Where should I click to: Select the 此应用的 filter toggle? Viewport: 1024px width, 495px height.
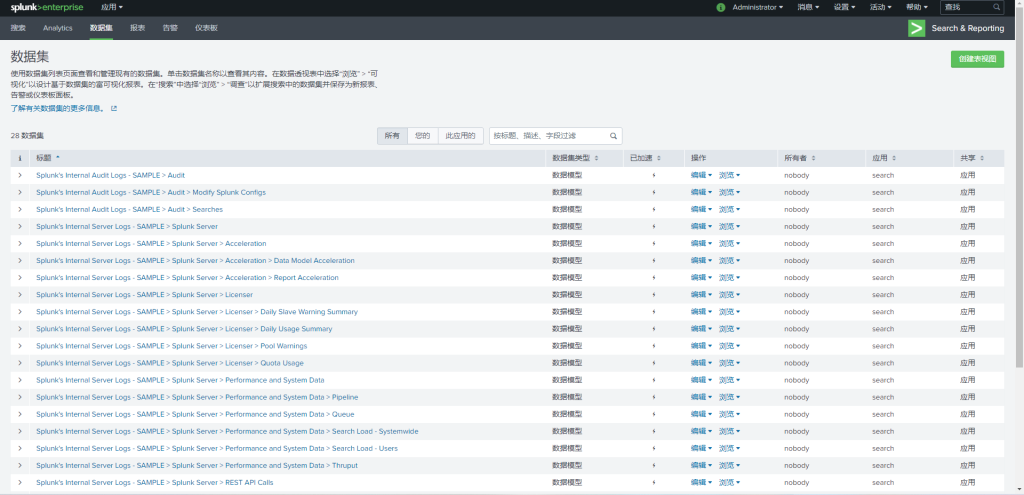pyautogui.click(x=460, y=136)
